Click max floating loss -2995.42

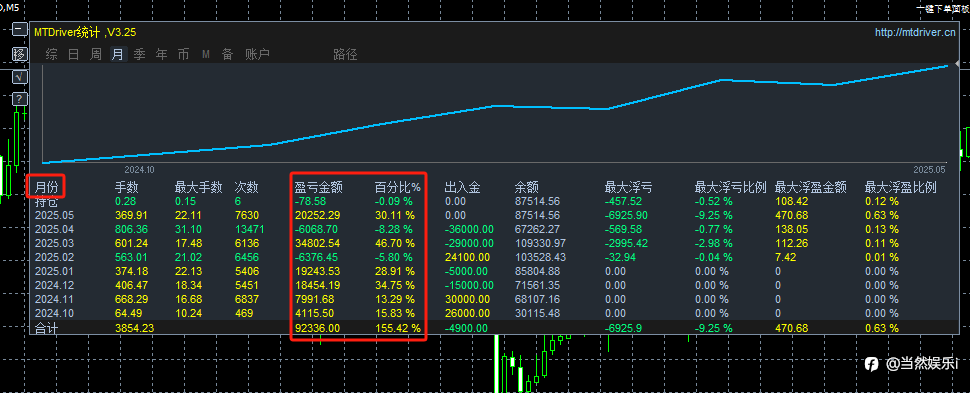(627, 243)
